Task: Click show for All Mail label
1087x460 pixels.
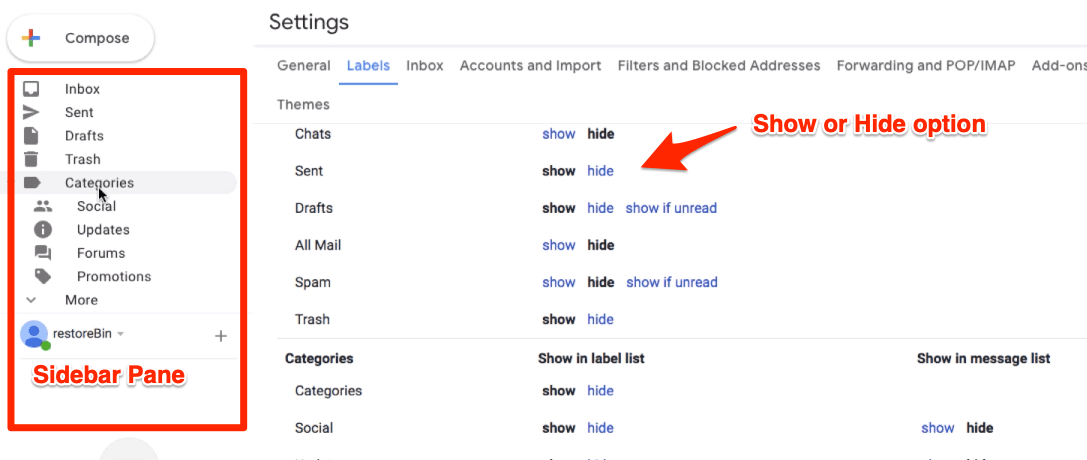Action: click(559, 245)
